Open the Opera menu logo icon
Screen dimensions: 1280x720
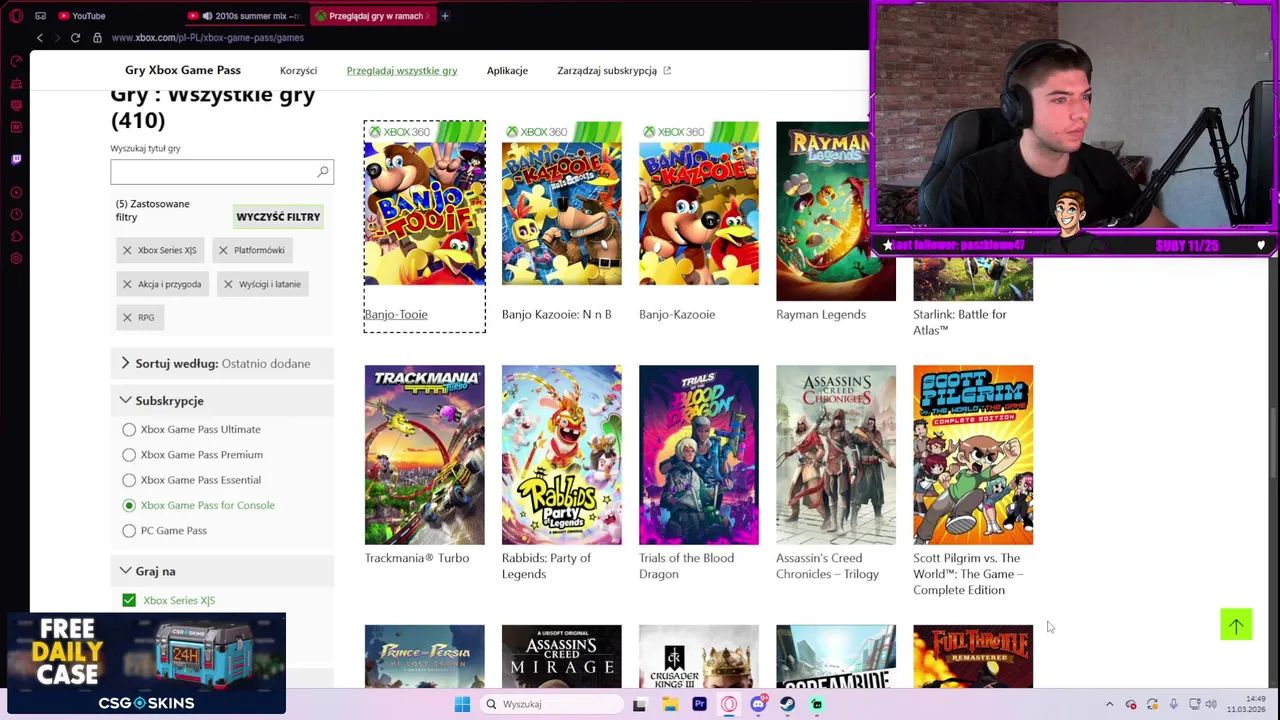(x=16, y=16)
